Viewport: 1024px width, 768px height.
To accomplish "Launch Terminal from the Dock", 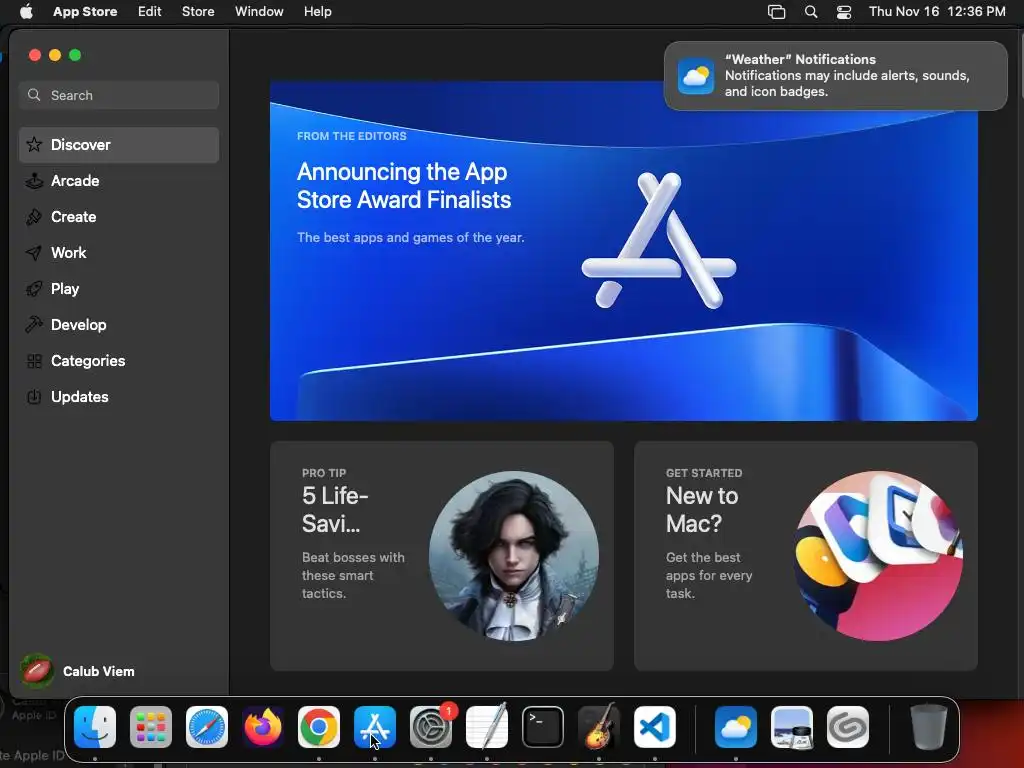I will click(x=543, y=727).
